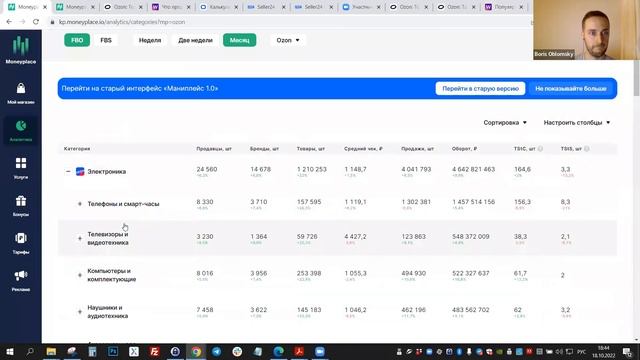The width and height of the screenshot is (640, 360).
Task: Open the Электроника category link
Action: 107,171
